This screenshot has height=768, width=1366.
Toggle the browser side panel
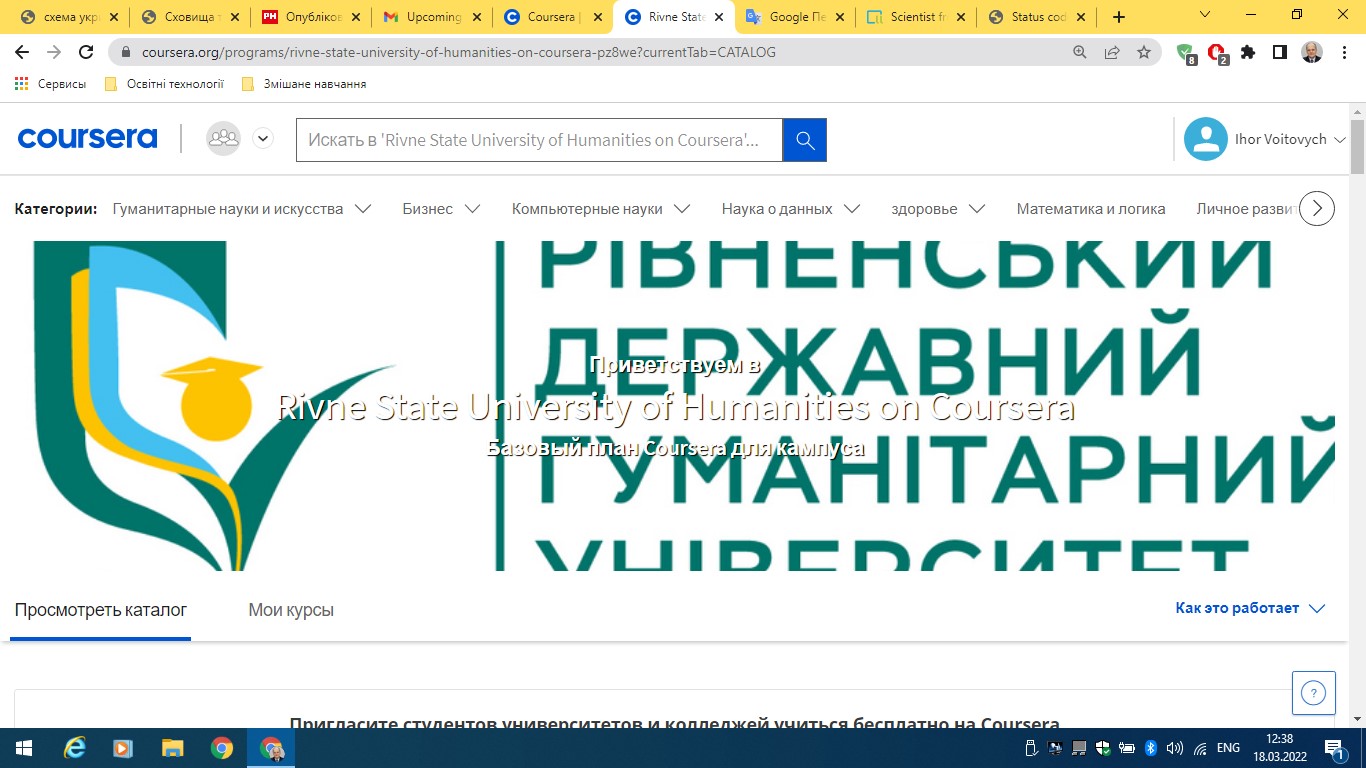click(x=1279, y=52)
